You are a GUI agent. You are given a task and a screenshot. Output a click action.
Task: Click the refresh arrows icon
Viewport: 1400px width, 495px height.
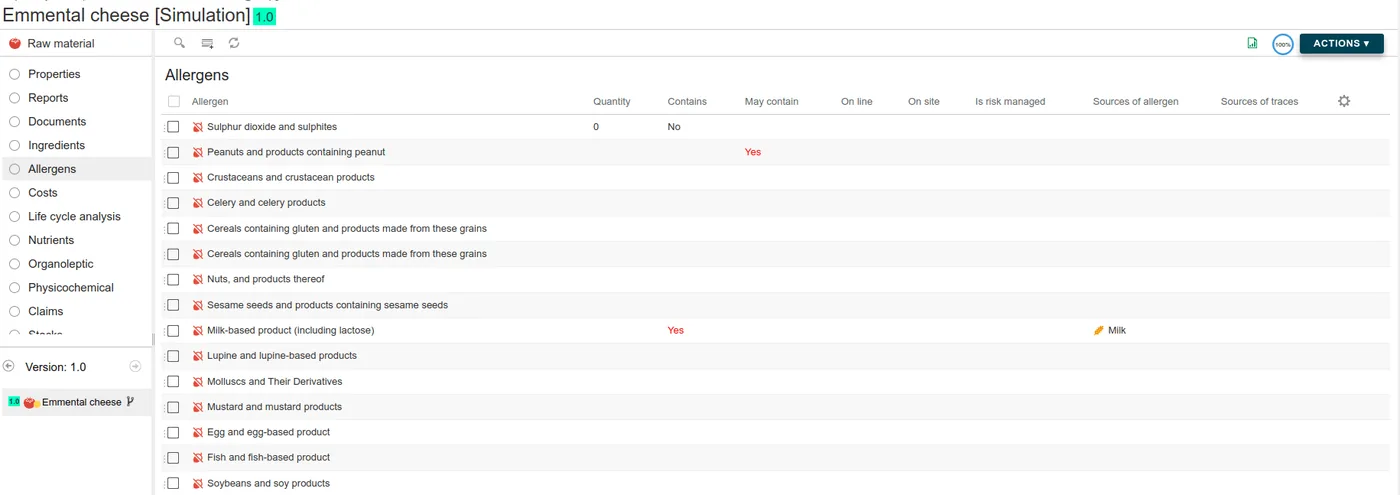tap(234, 43)
